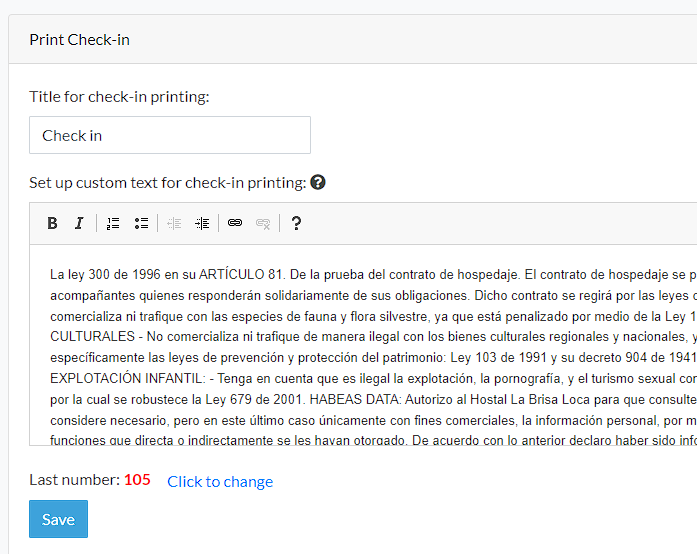Follow the 'Click to change' link

(x=220, y=482)
